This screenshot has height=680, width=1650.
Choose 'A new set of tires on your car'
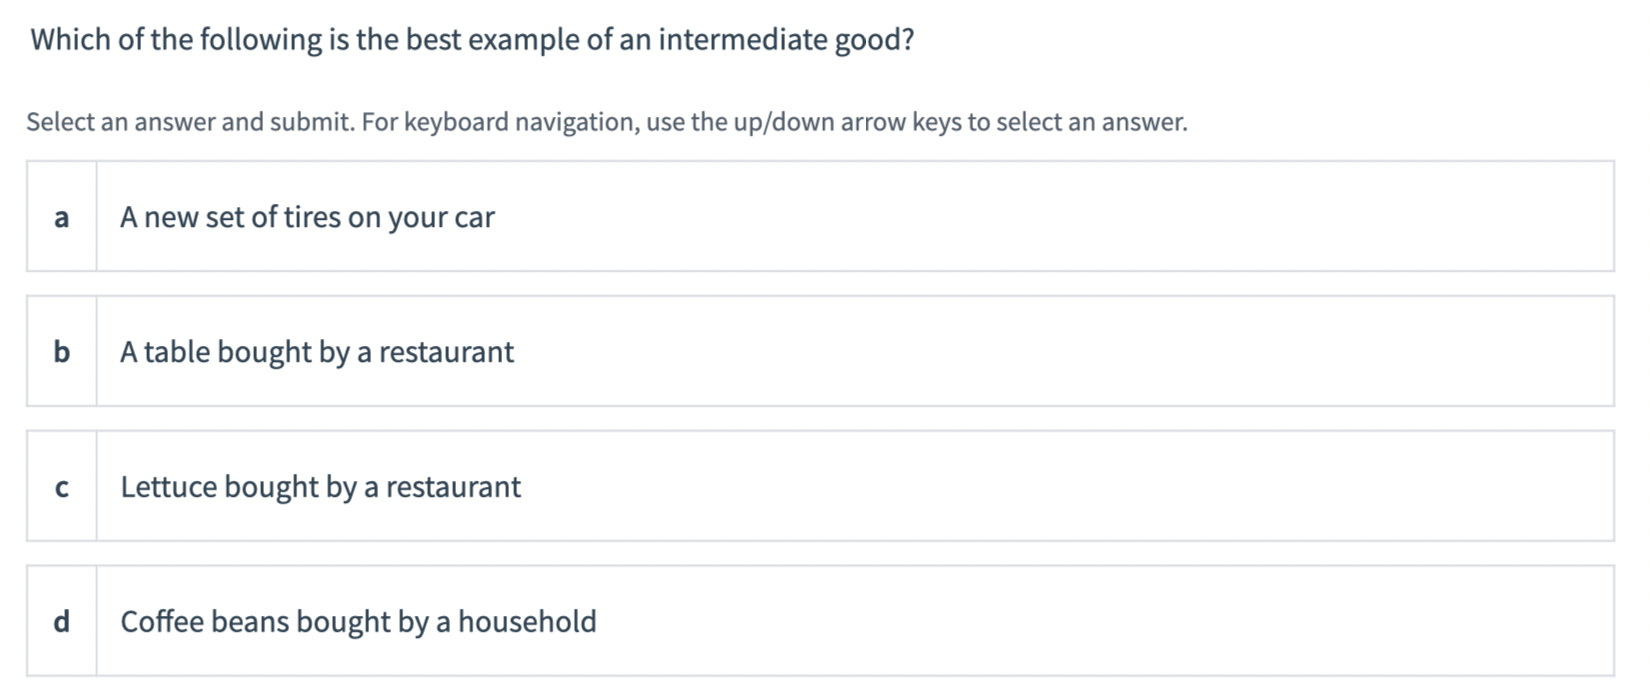coord(307,216)
